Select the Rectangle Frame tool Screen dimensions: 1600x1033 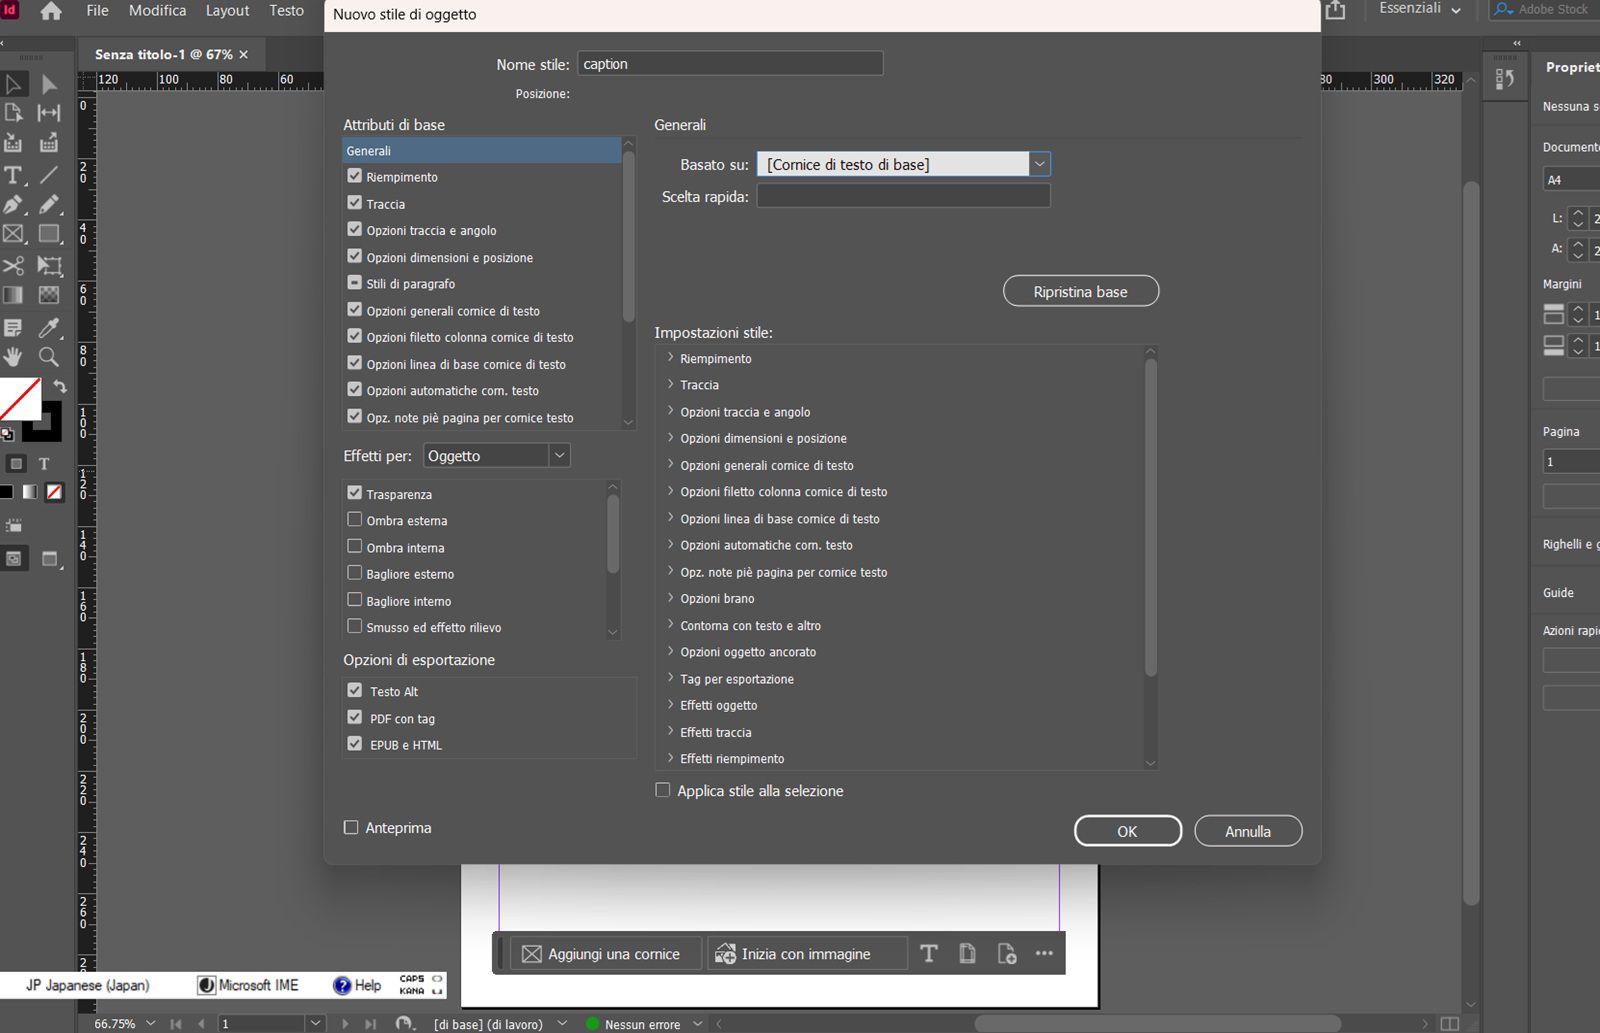click(14, 234)
